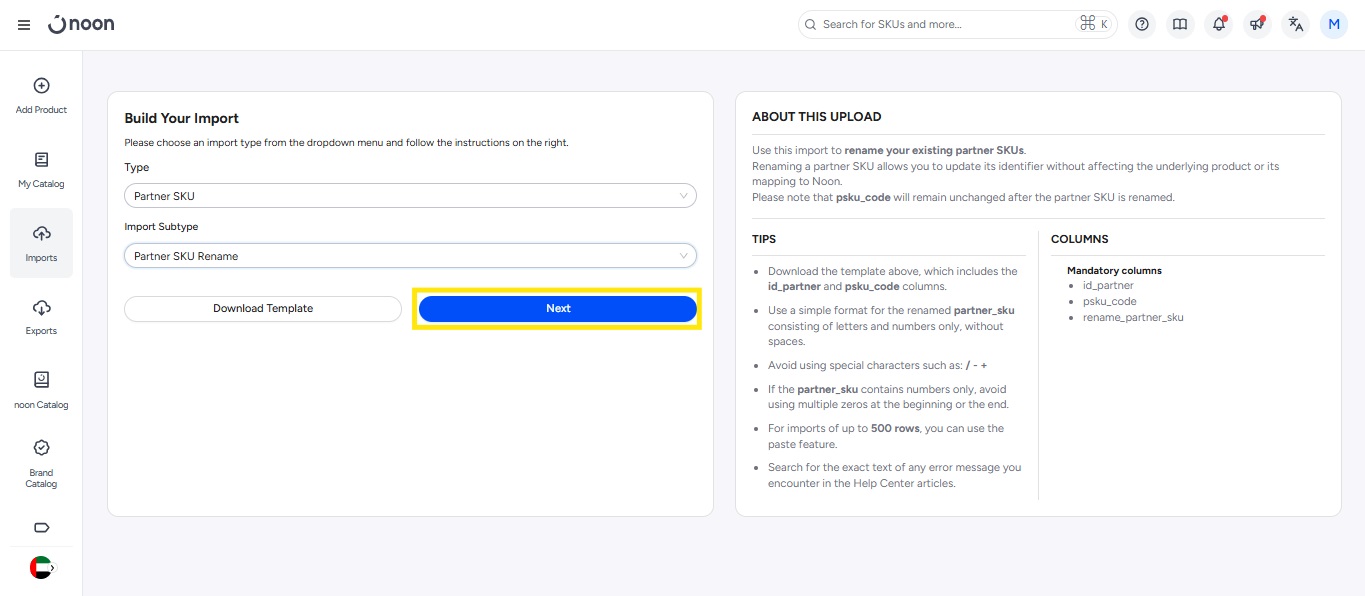Open noon Catalog in sidebar
This screenshot has width=1365, height=596.
(x=41, y=390)
